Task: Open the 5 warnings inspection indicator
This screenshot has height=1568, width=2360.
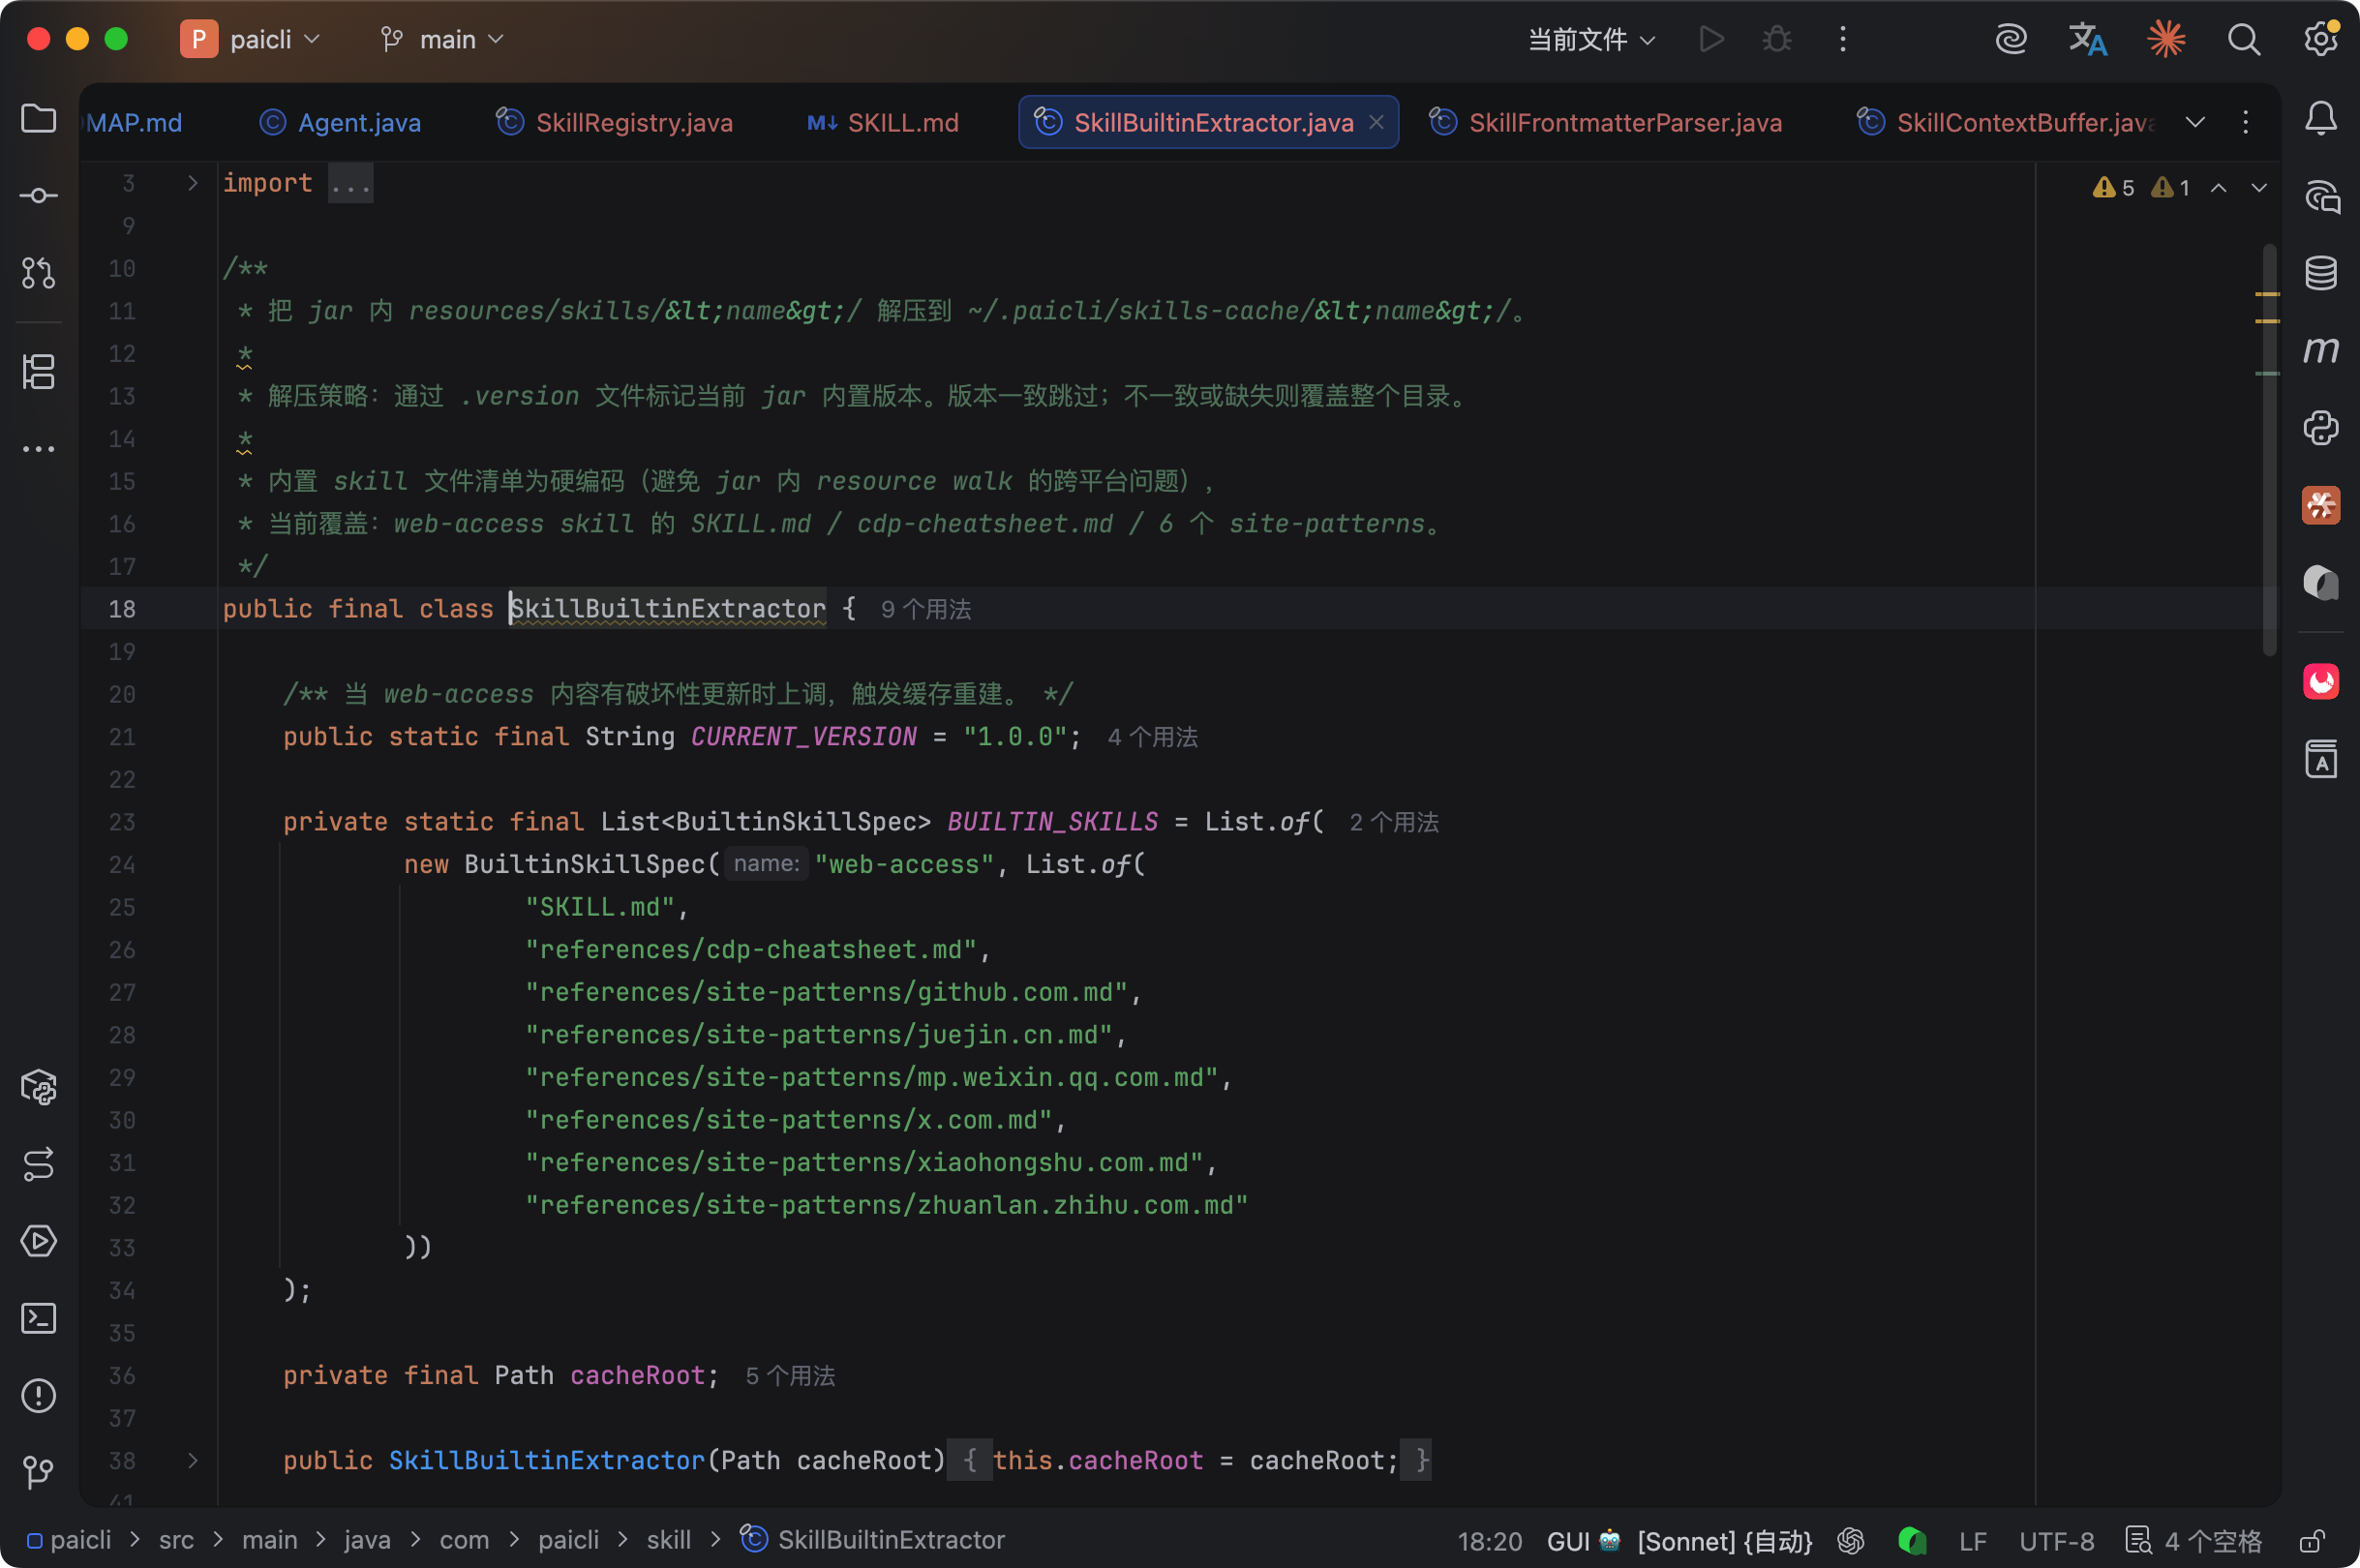Action: pyautogui.click(x=2113, y=188)
